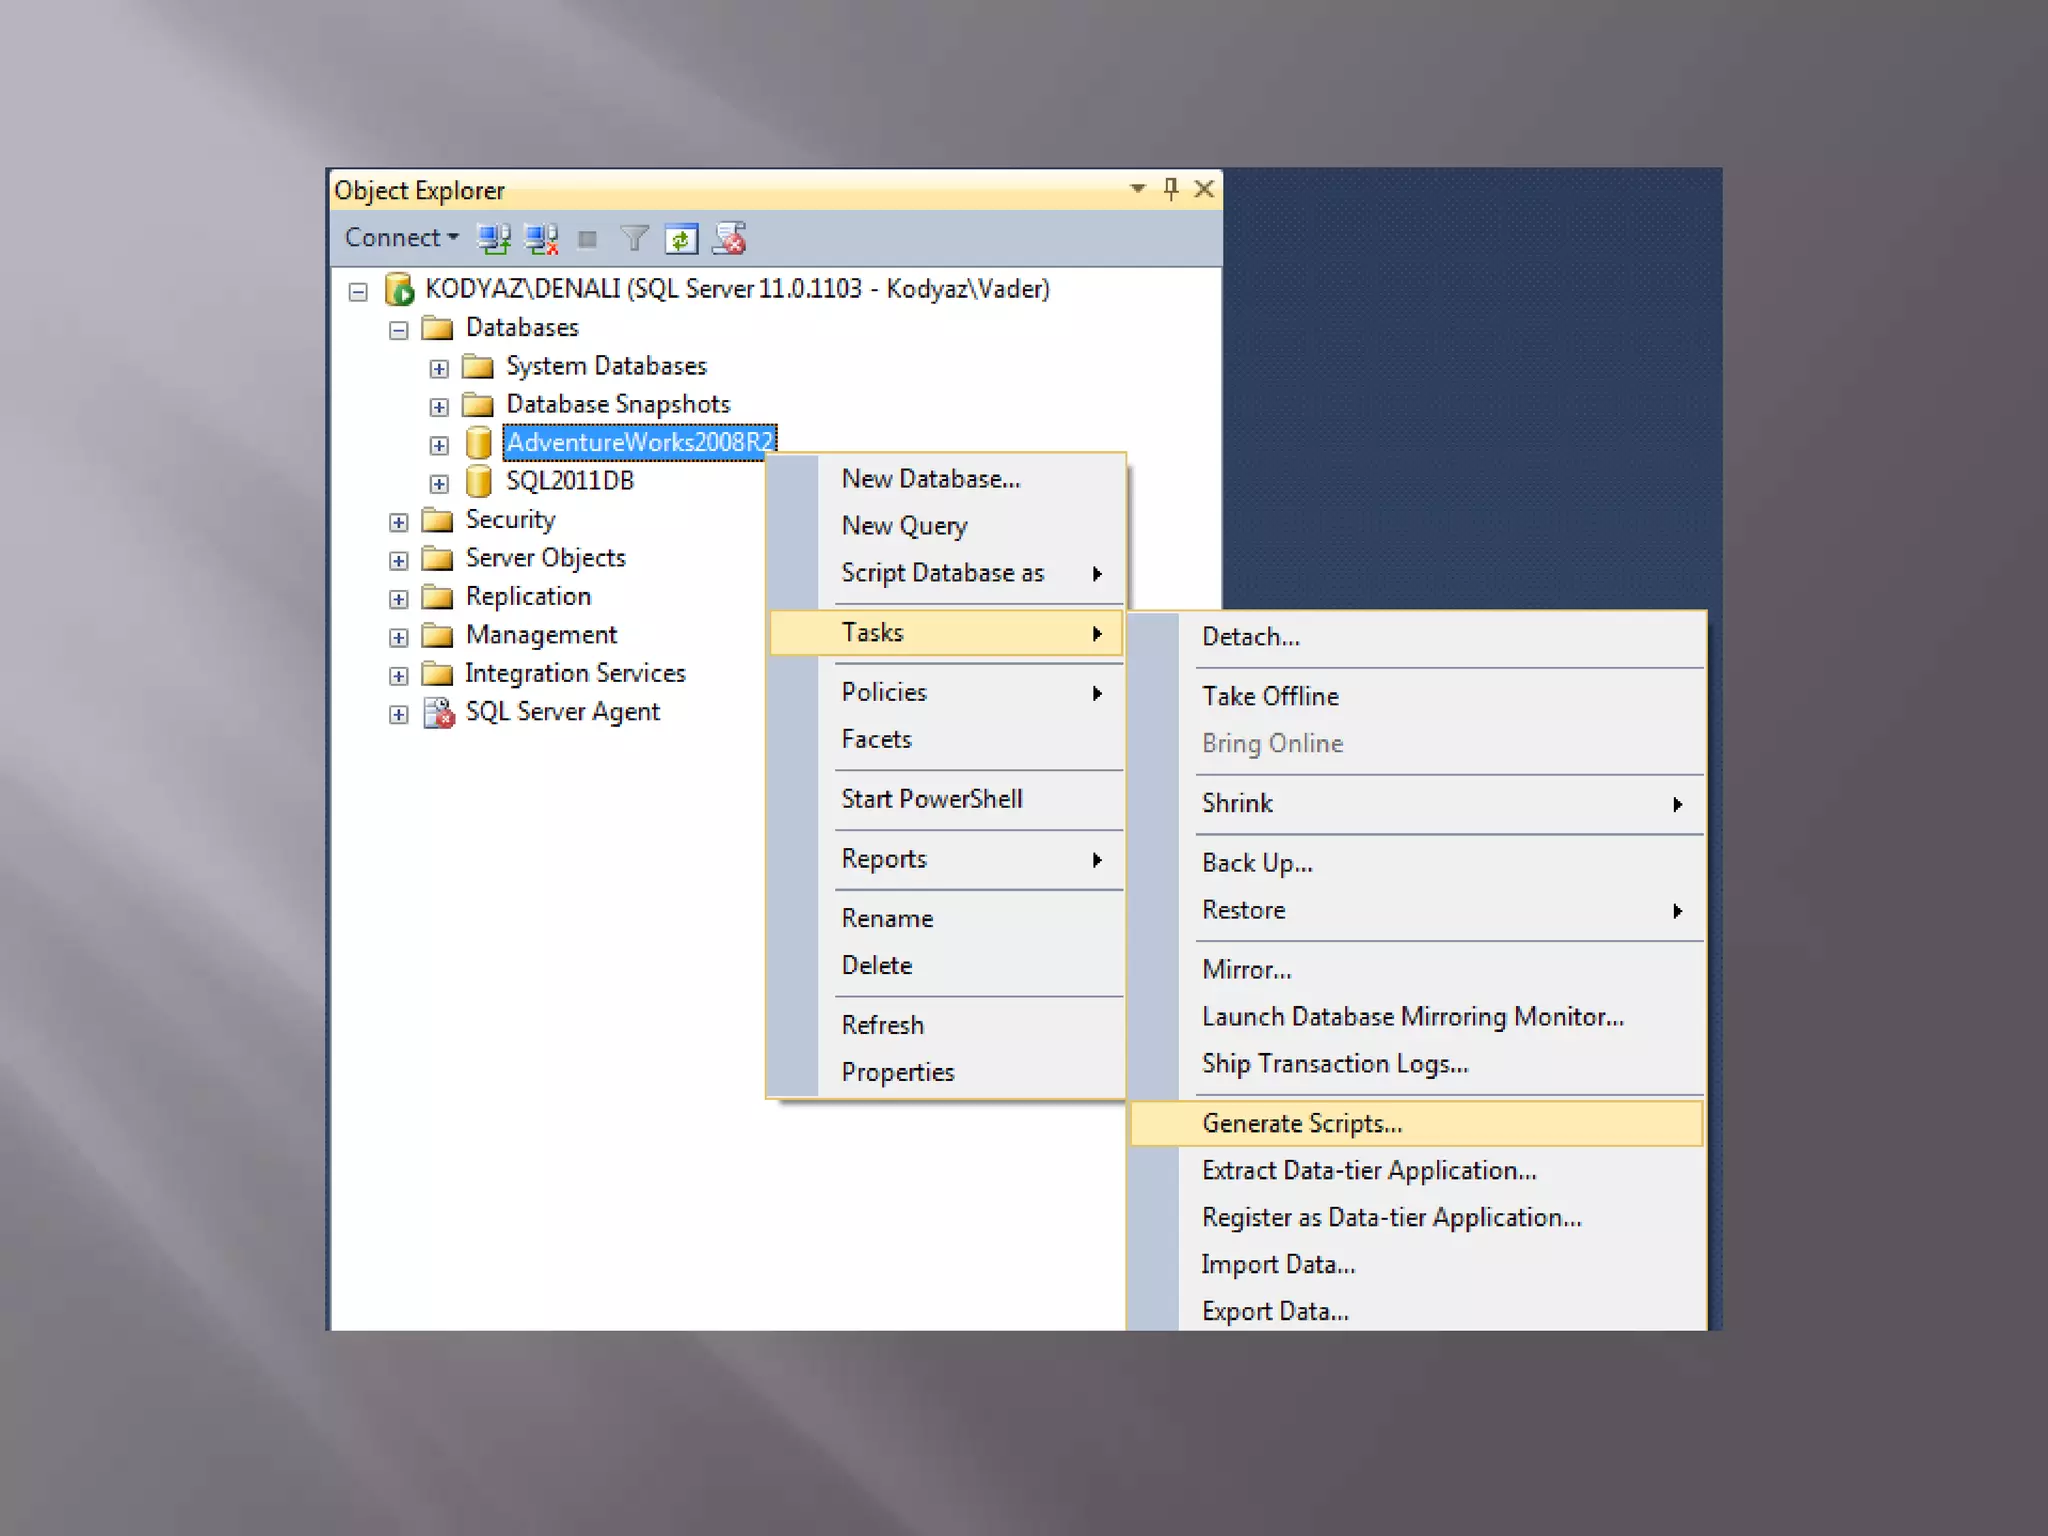Image resolution: width=2048 pixels, height=1536 pixels.
Task: Click the Management folder icon
Action: point(437,635)
